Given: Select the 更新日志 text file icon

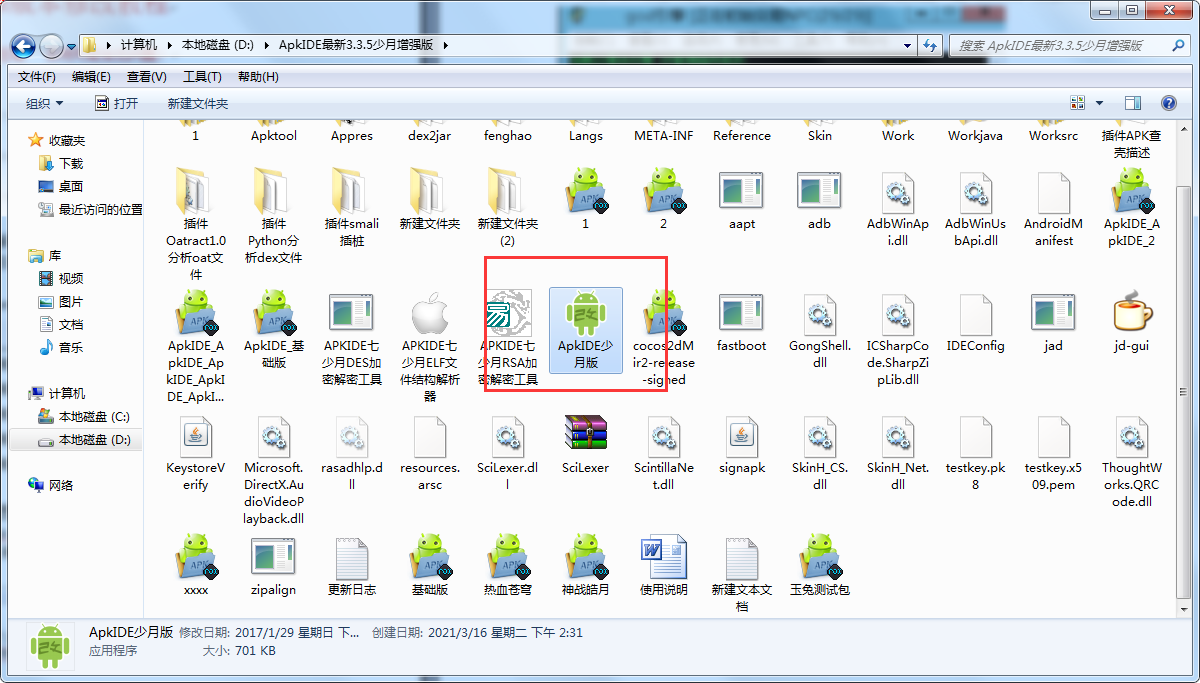Looking at the screenshot, I should click(352, 558).
